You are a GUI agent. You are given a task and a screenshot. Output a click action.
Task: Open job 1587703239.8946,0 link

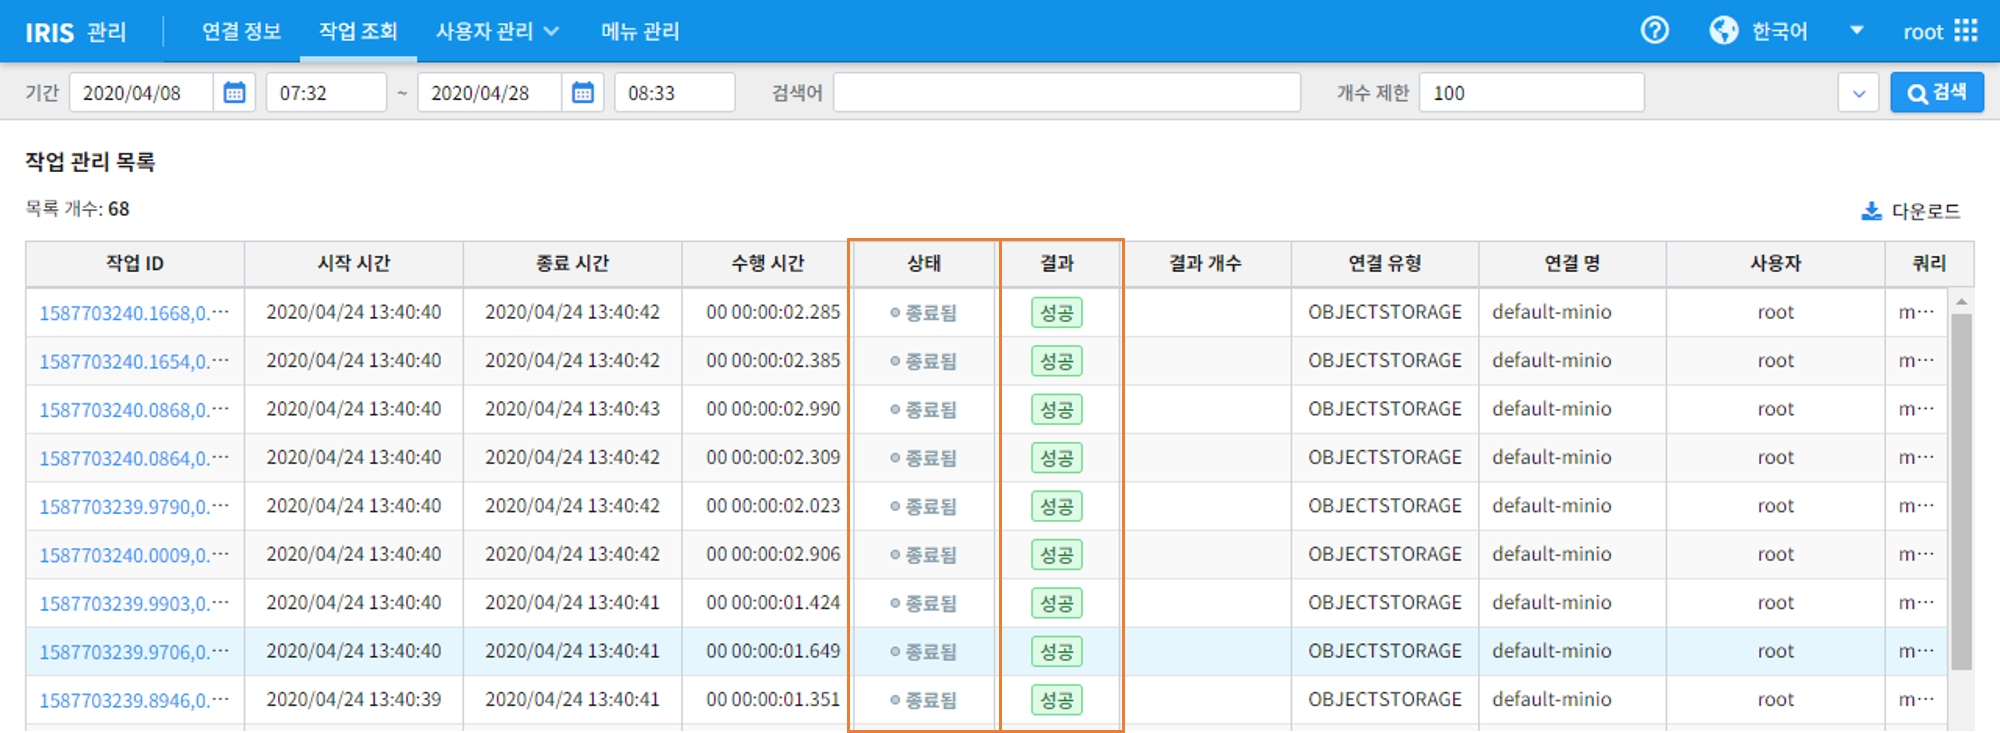click(x=134, y=701)
